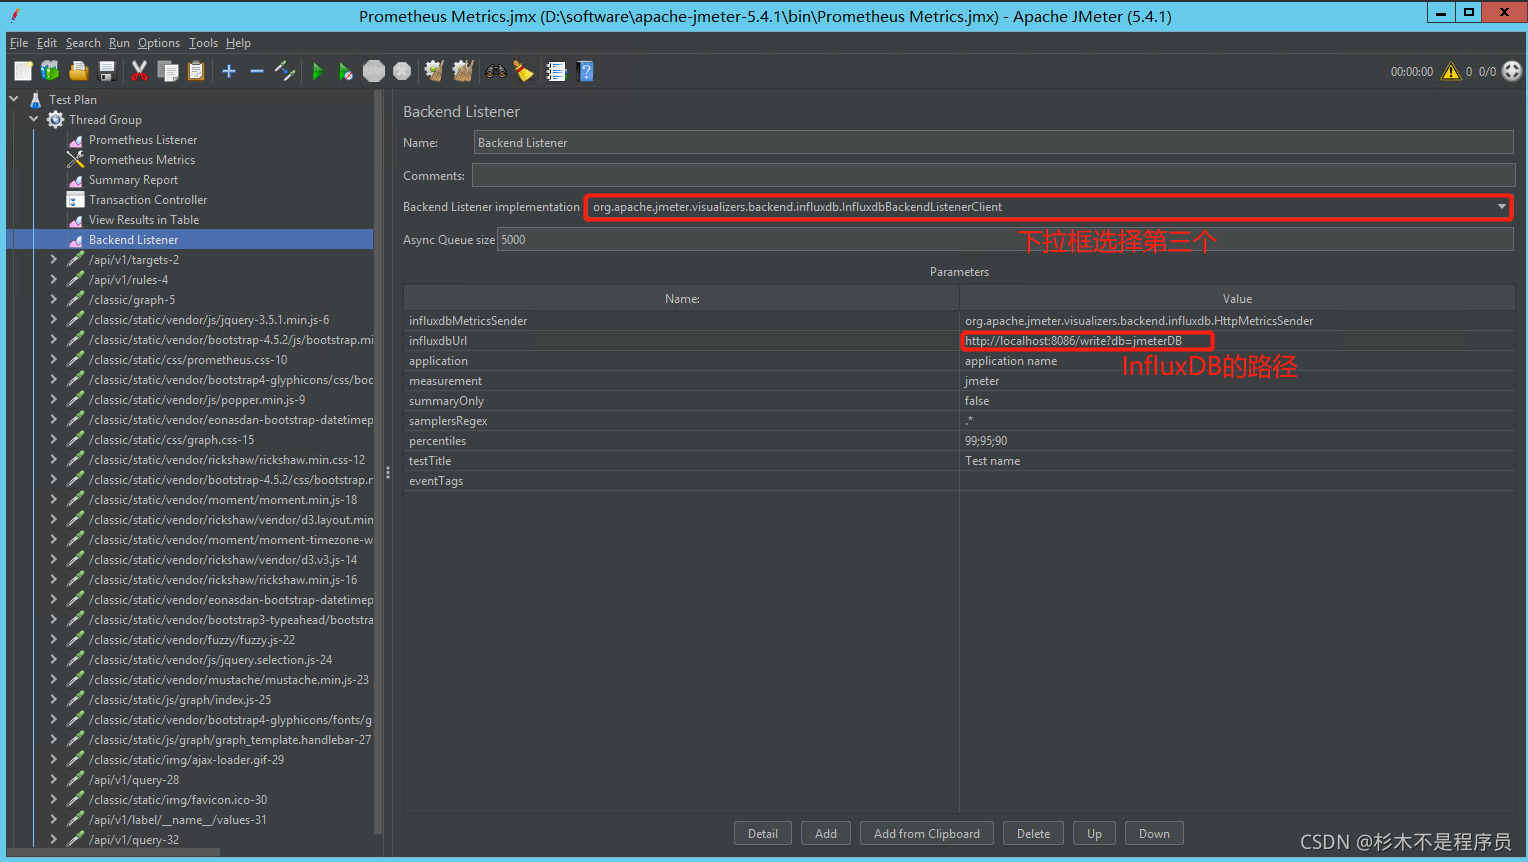Screen dimensions: 1528x862
Task: Select the Backend Listener tree node
Action: pyautogui.click(x=133, y=240)
